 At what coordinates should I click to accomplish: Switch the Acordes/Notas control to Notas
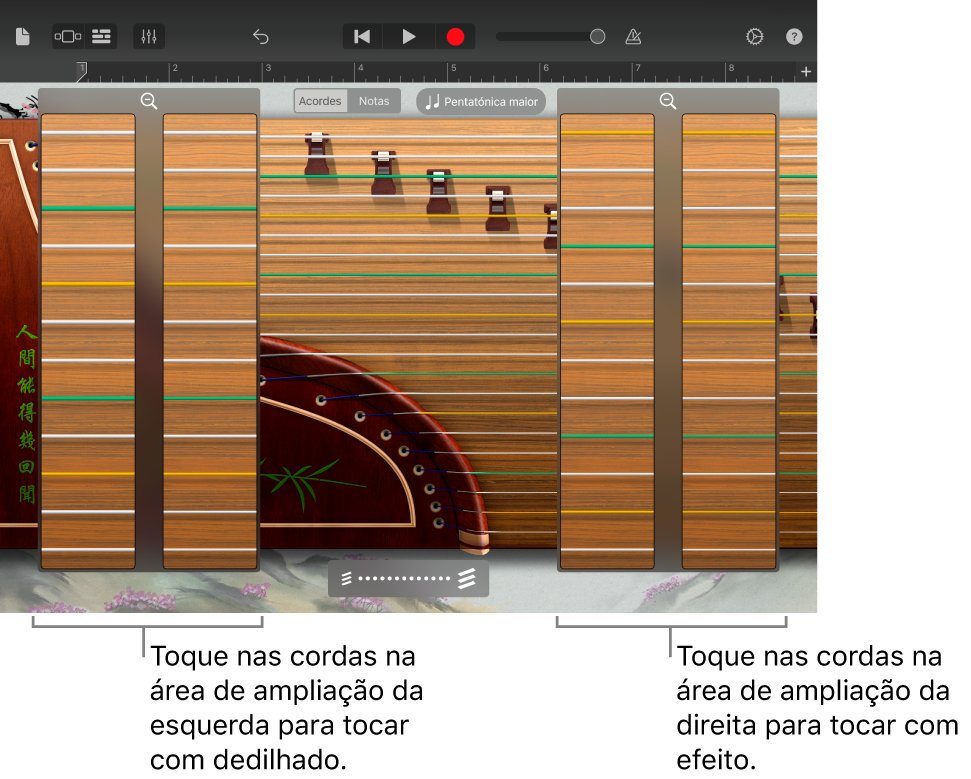[374, 101]
